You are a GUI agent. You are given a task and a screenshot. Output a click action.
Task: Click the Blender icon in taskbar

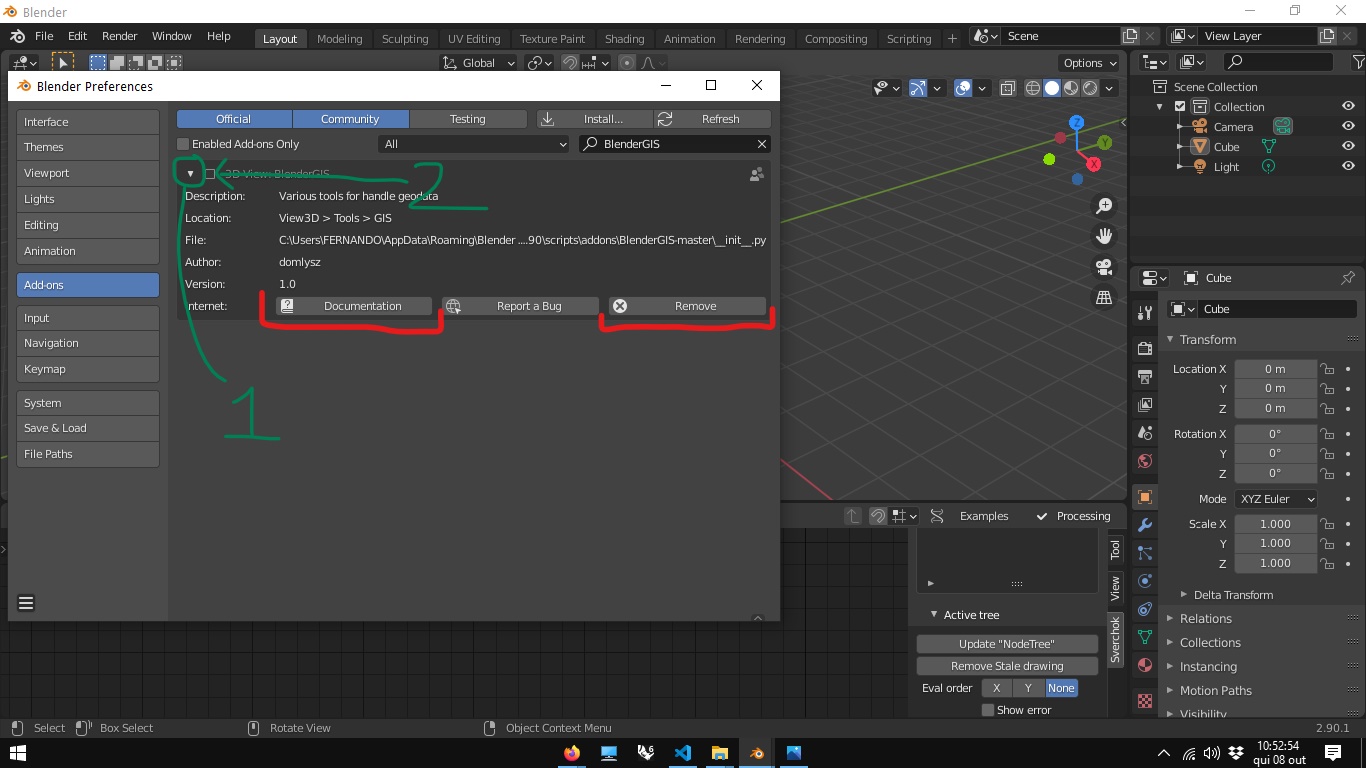[756, 753]
